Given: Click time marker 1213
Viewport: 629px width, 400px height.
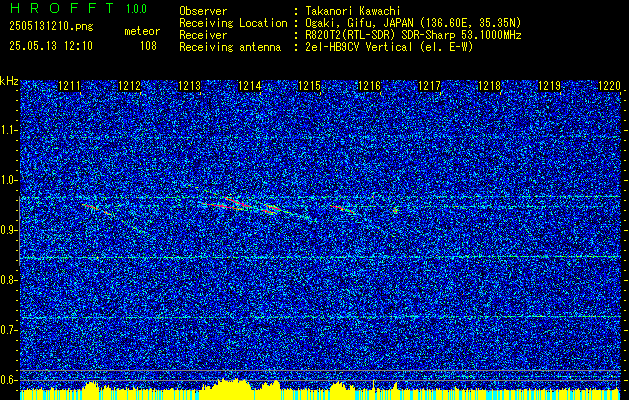Looking at the screenshot, I should pos(189,86).
